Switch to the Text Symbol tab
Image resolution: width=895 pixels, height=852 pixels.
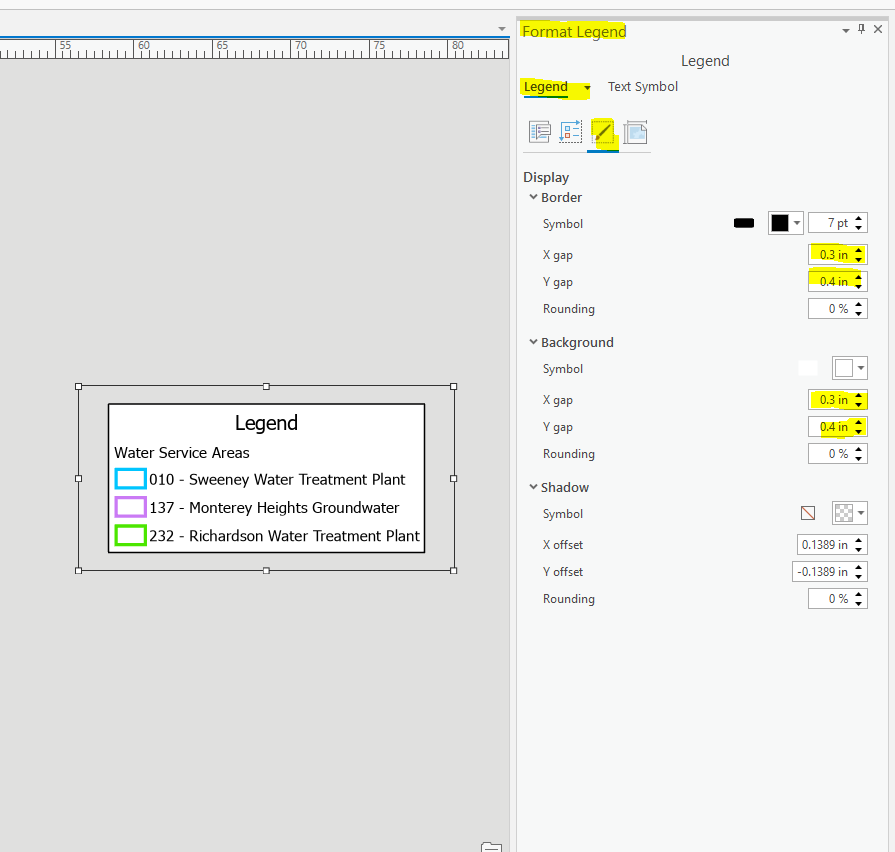pos(642,86)
